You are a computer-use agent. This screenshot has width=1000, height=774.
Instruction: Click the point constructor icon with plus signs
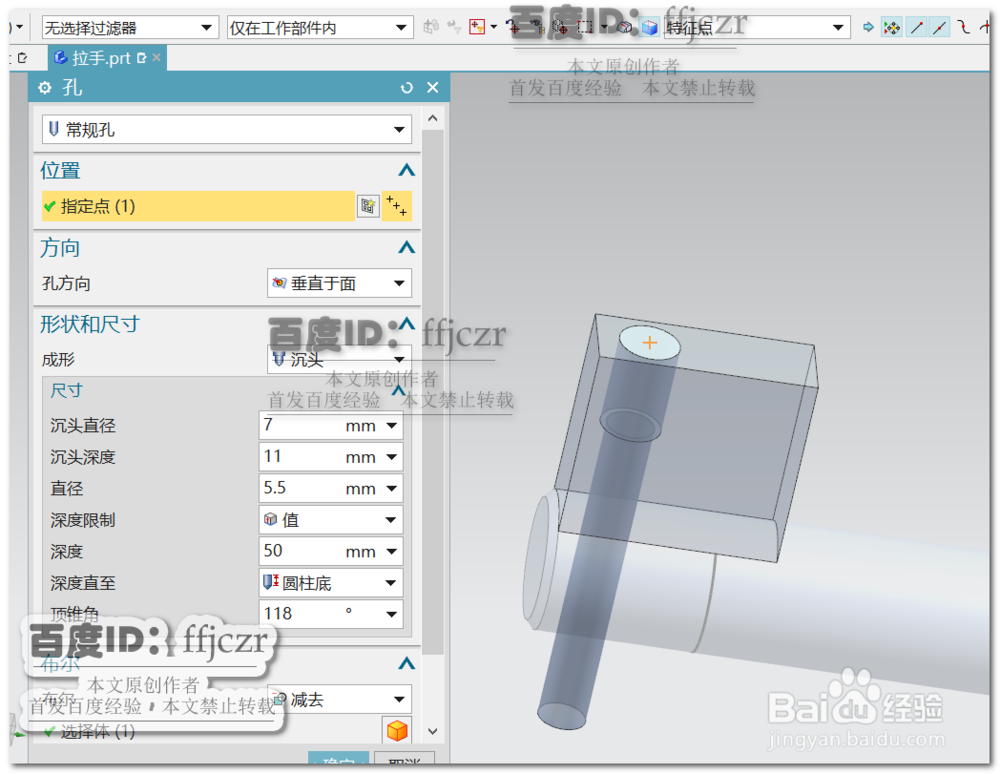point(397,206)
